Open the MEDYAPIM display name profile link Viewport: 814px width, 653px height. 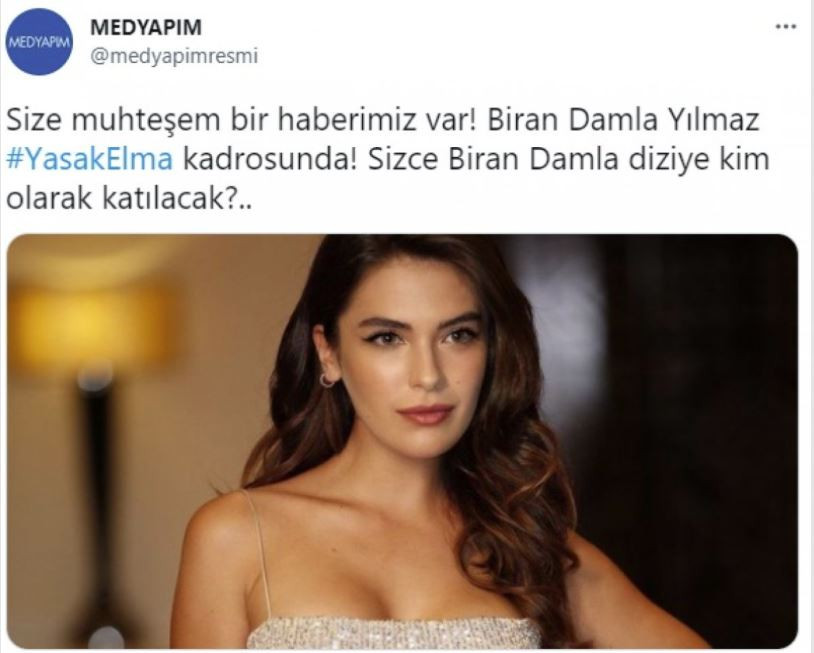point(146,28)
